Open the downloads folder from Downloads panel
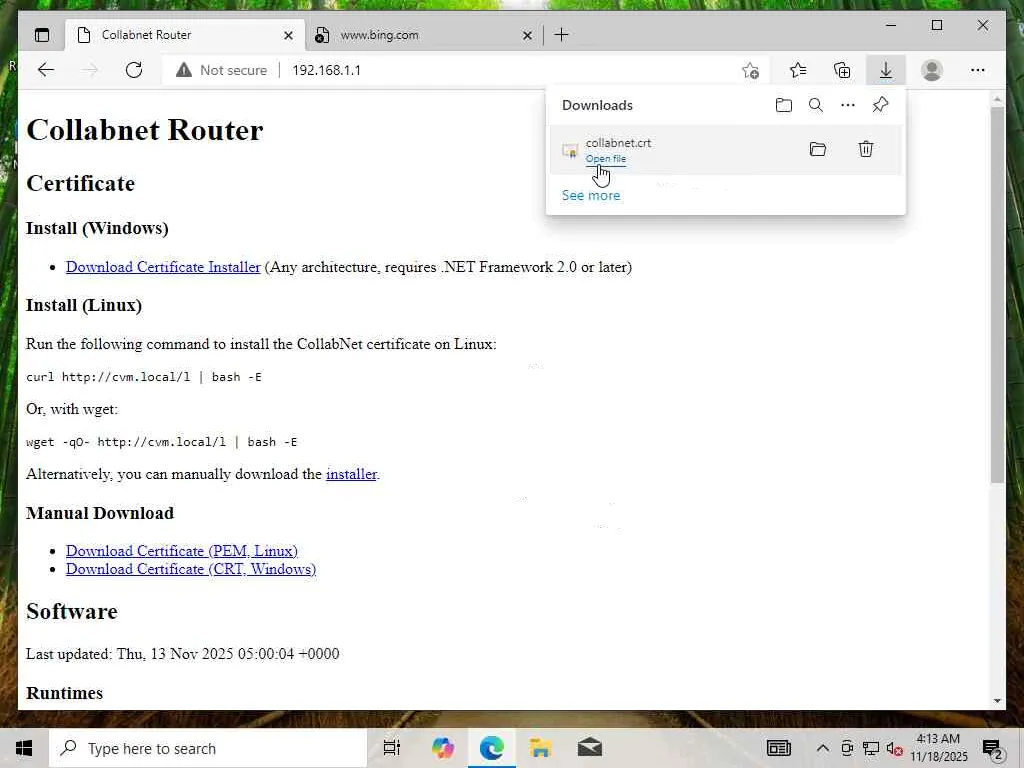1024x768 pixels. click(x=784, y=105)
